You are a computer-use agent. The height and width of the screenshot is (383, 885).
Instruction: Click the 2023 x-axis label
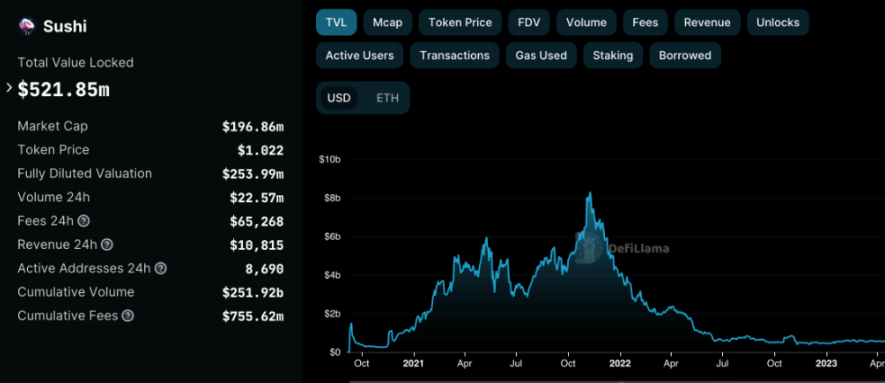coord(827,363)
